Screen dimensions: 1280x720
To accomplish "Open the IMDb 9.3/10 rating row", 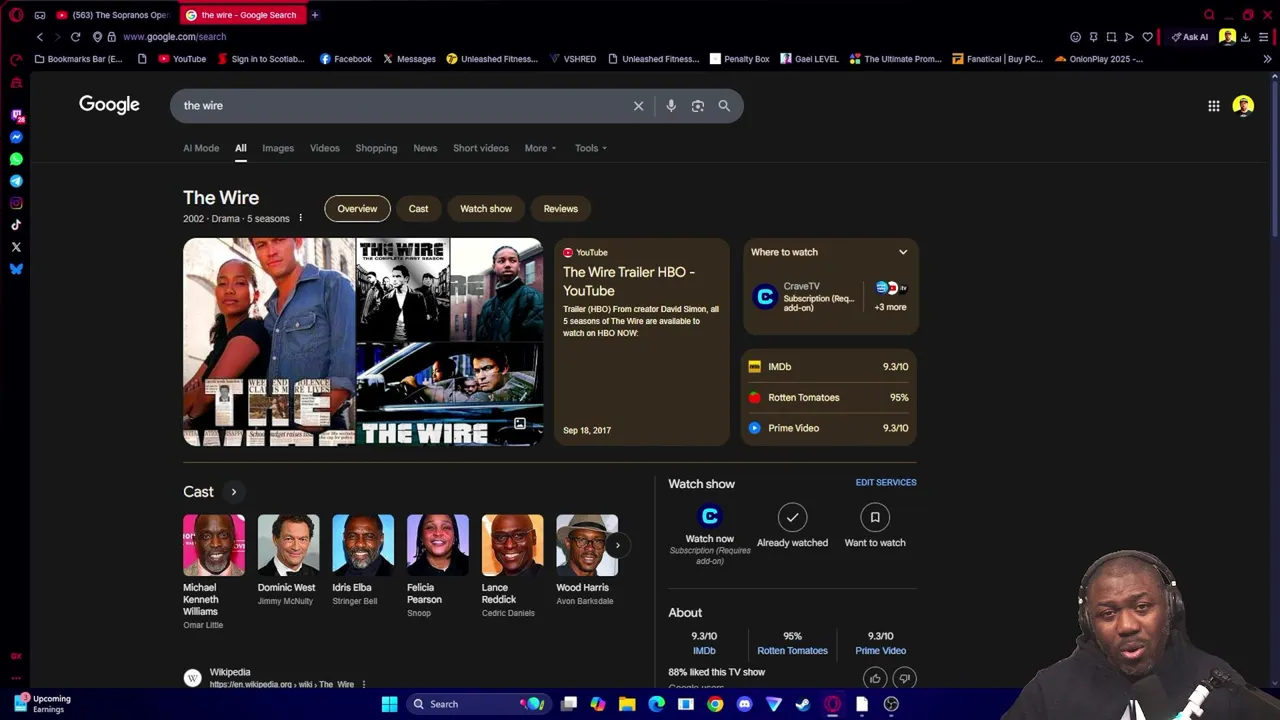I will pos(829,367).
